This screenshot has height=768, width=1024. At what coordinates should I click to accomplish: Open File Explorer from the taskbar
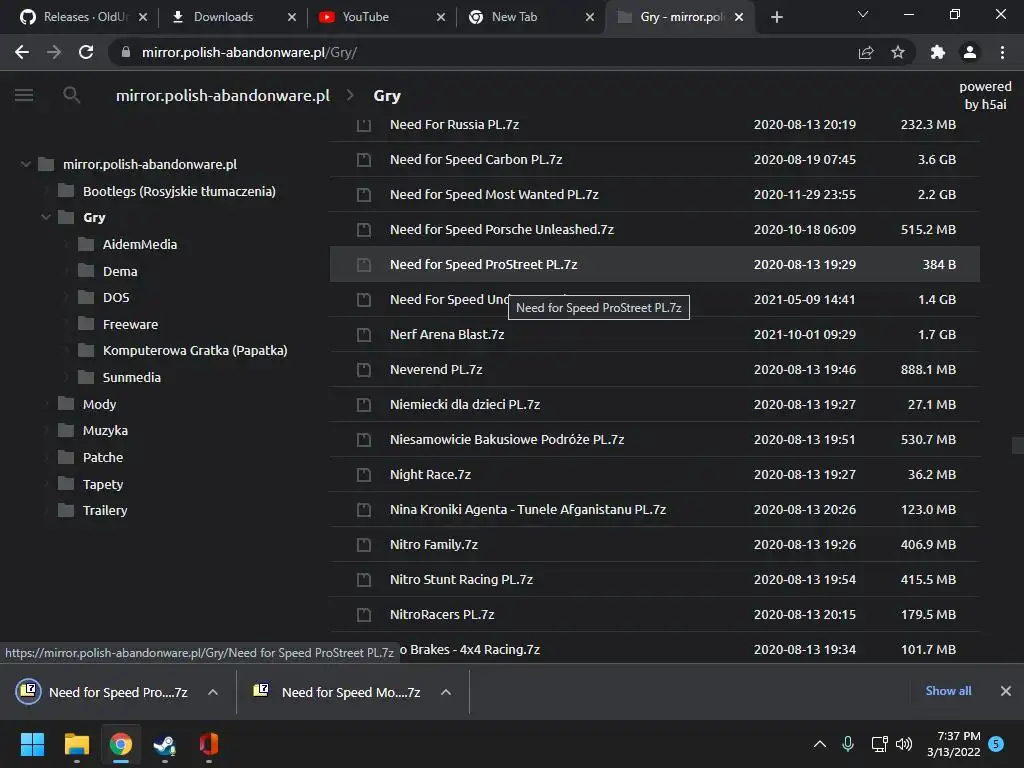tap(76, 744)
